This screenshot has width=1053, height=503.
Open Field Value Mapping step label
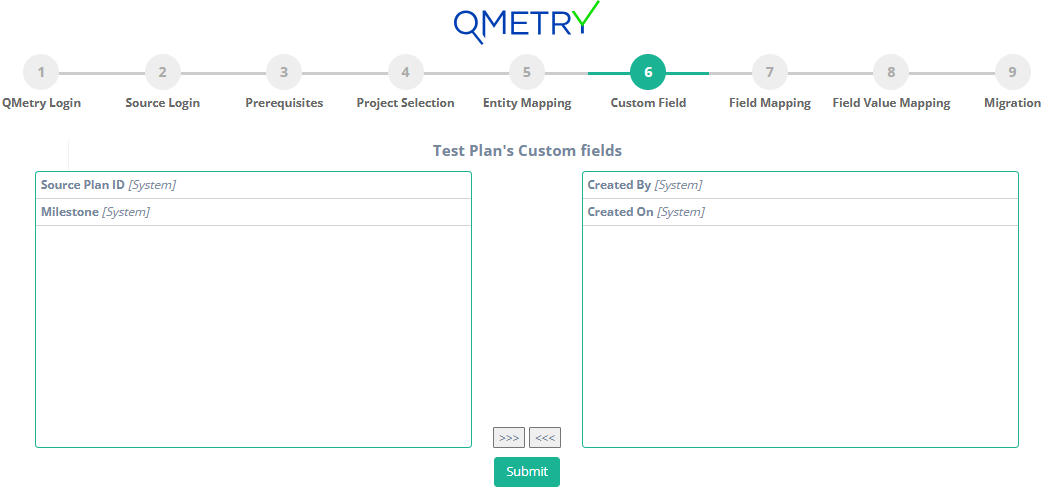891,103
